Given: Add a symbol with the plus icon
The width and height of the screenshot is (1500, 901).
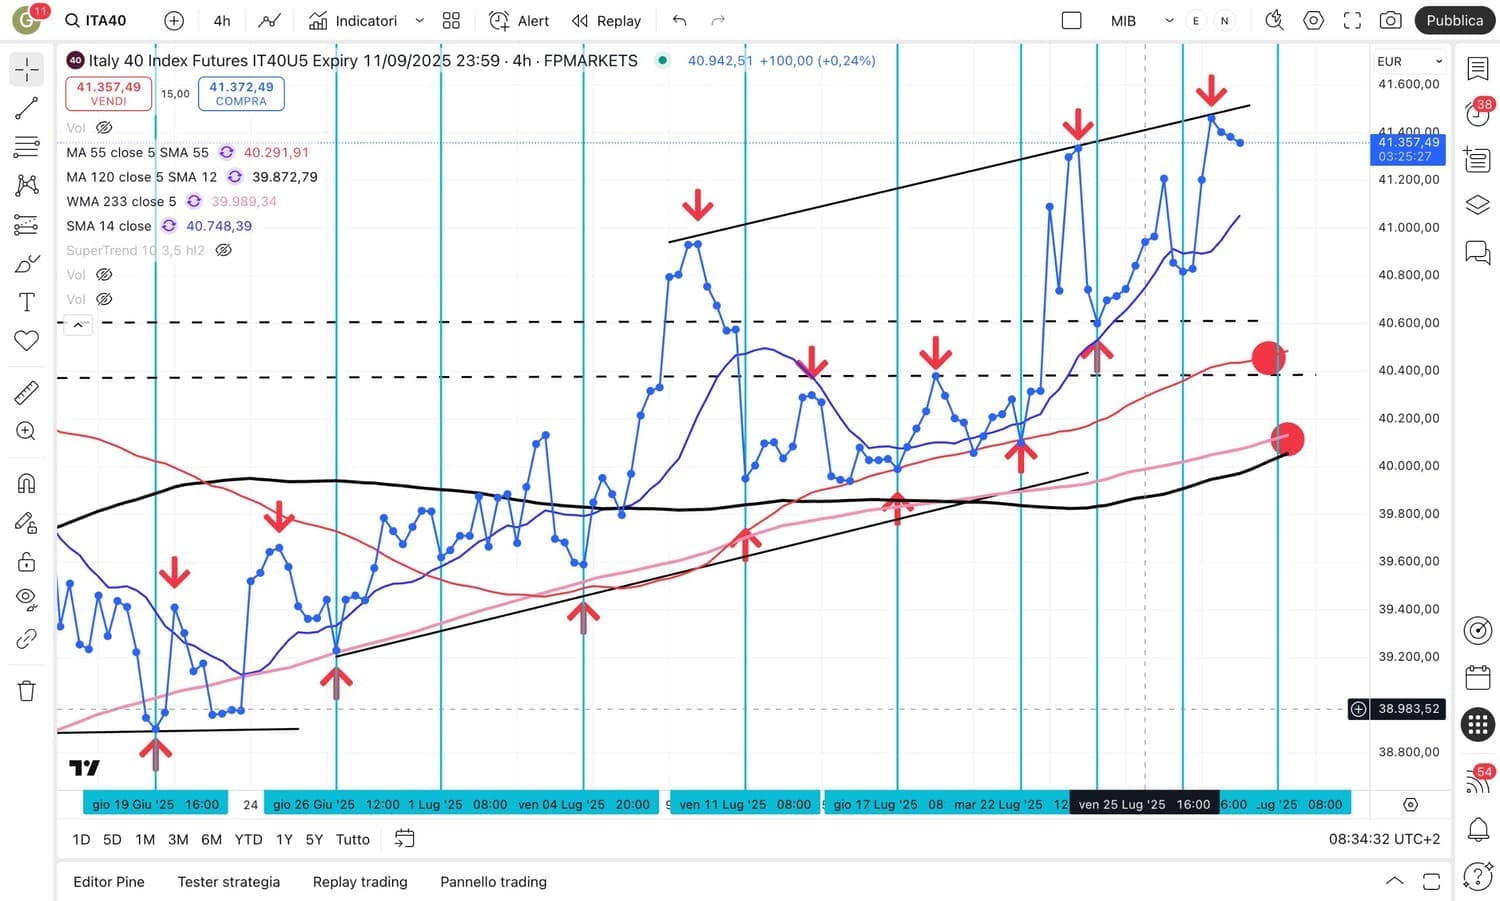Looking at the screenshot, I should (174, 20).
